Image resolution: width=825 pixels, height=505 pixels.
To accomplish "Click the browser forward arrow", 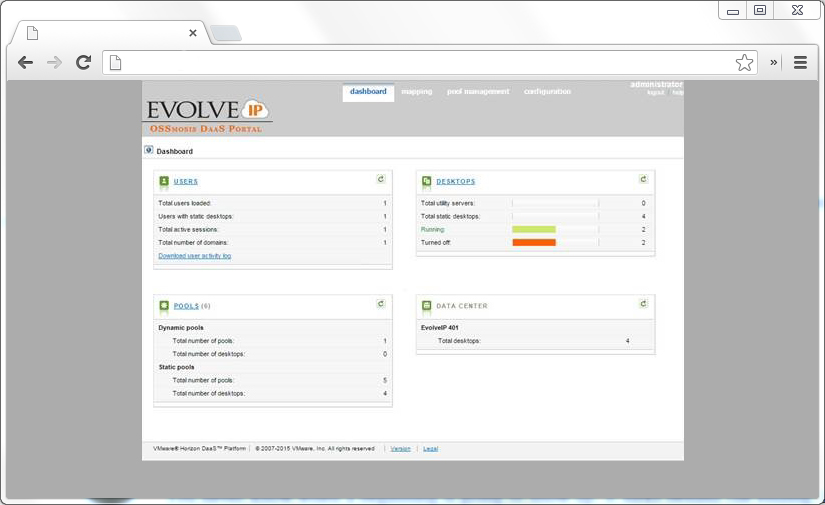I will (x=54, y=63).
